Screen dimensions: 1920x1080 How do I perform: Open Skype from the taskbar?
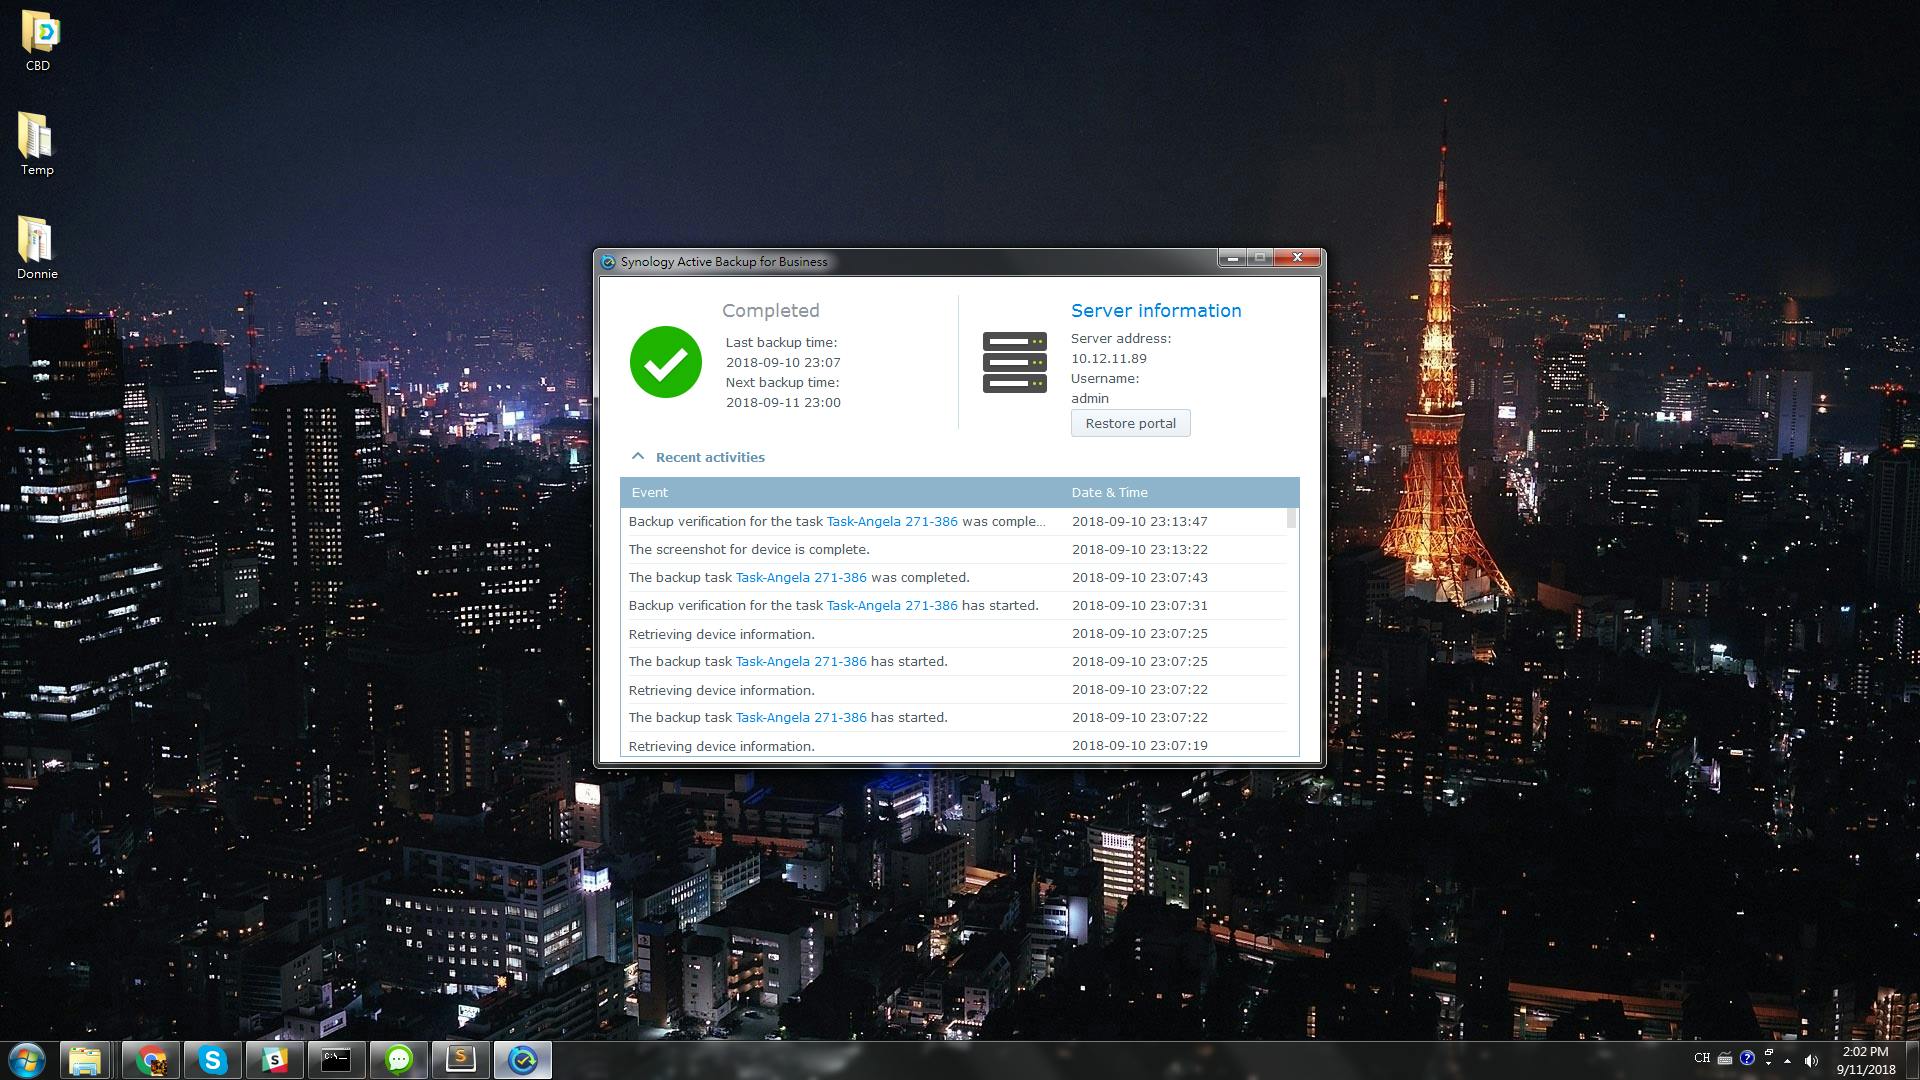point(213,1060)
